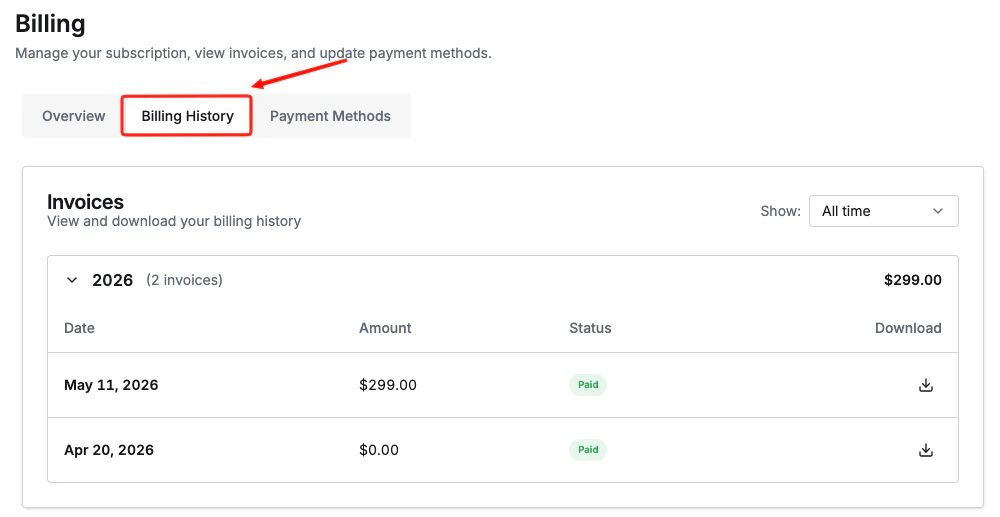Click the 2026 year heading

[x=112, y=280]
